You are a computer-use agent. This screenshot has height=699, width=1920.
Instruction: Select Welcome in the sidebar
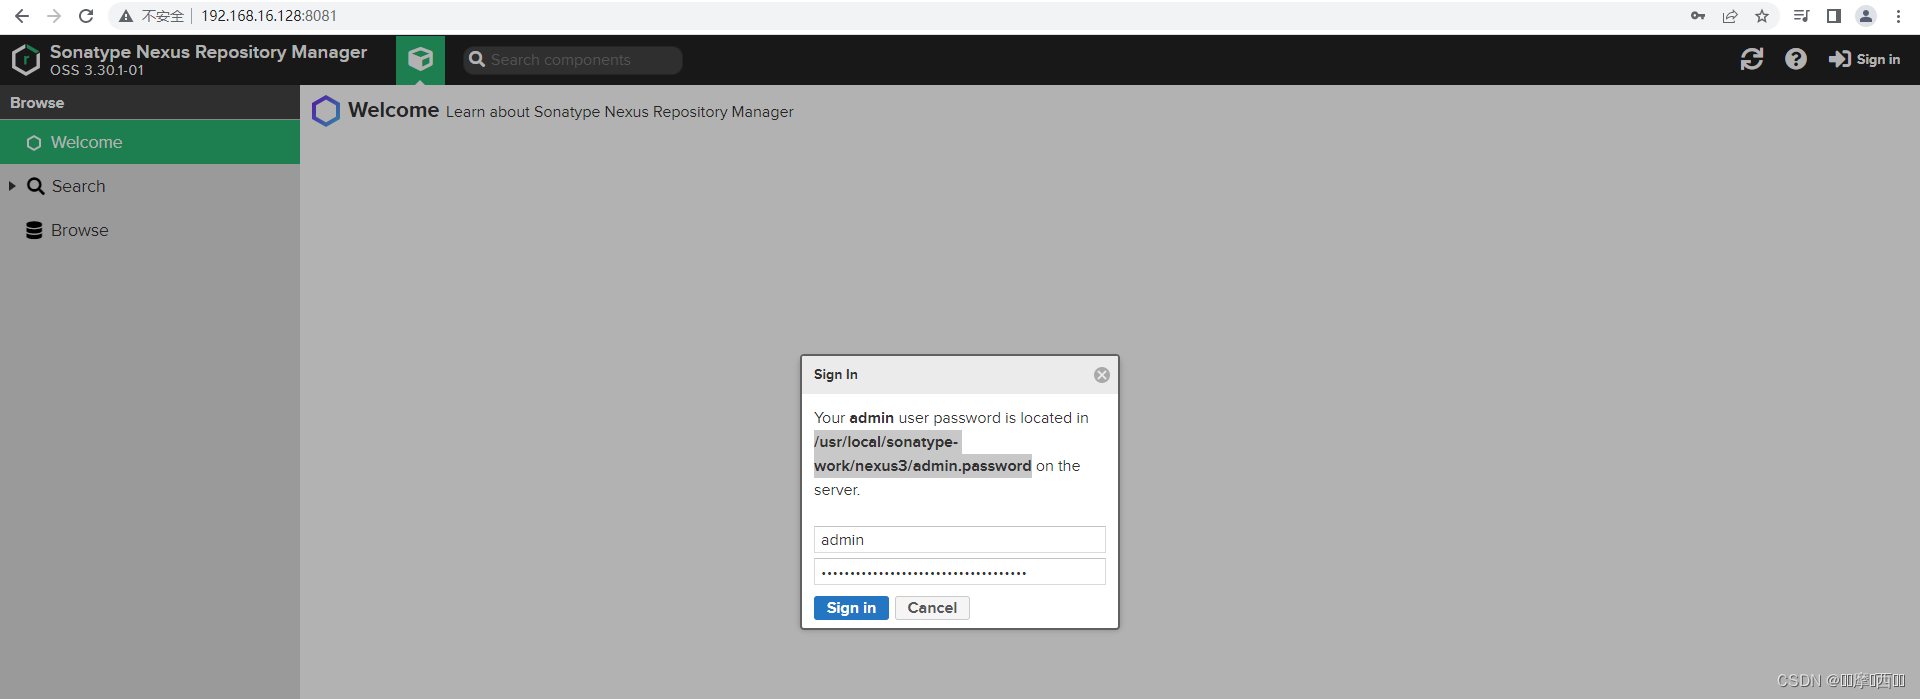tap(150, 142)
